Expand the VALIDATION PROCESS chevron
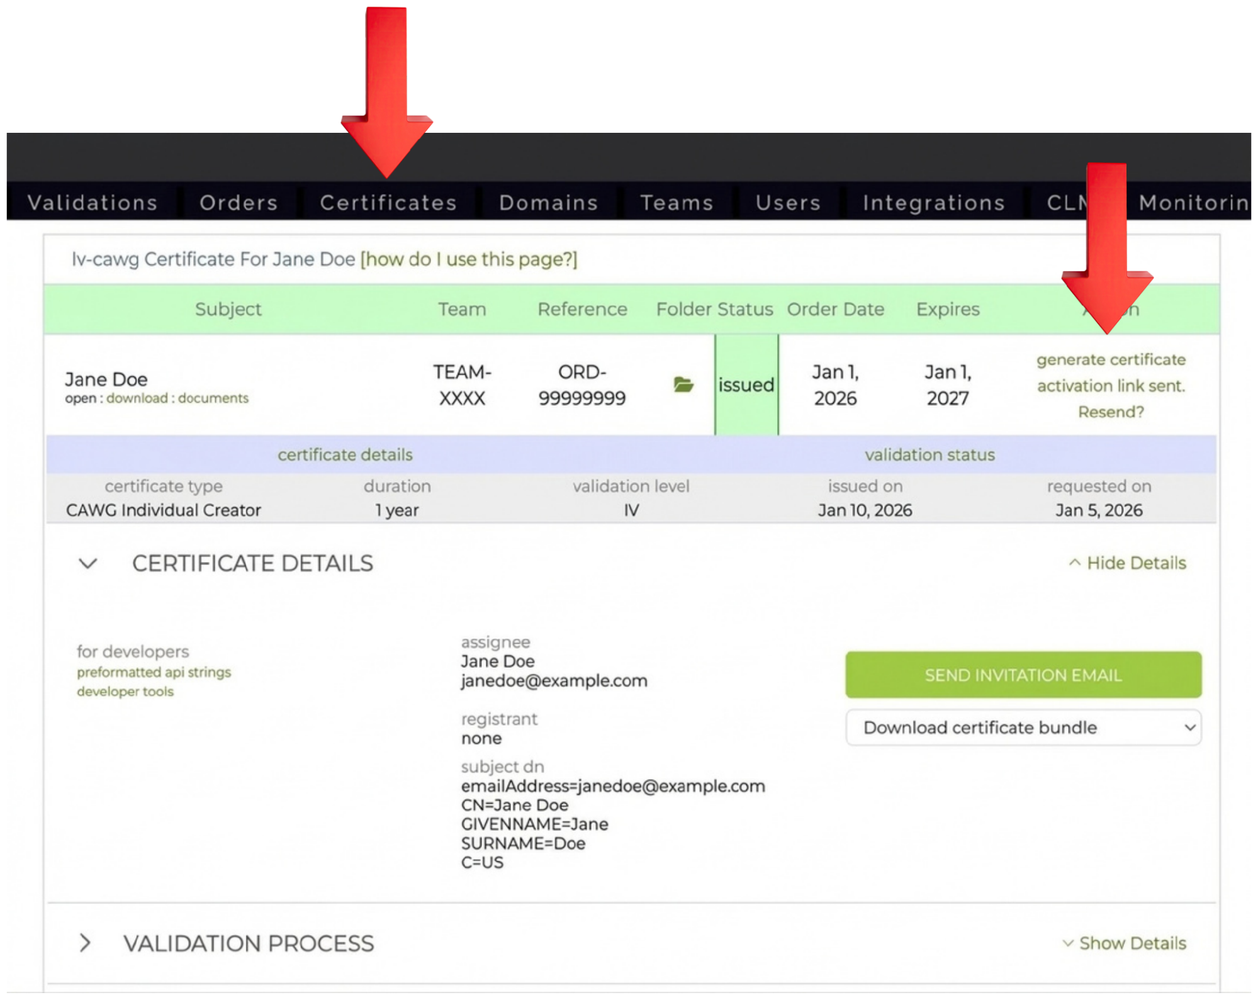Viewport: 1258px width, 1000px height. coord(85,943)
